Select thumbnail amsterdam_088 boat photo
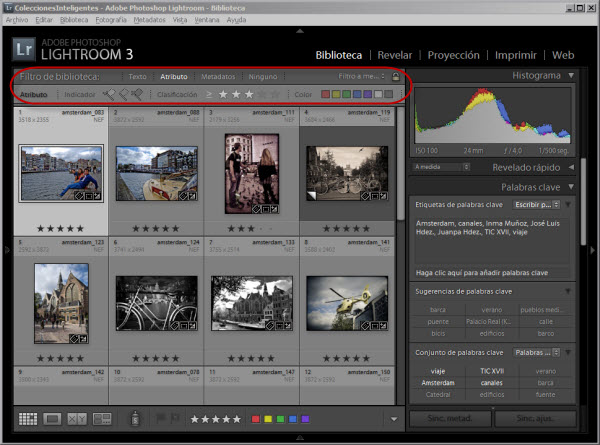 tap(157, 173)
